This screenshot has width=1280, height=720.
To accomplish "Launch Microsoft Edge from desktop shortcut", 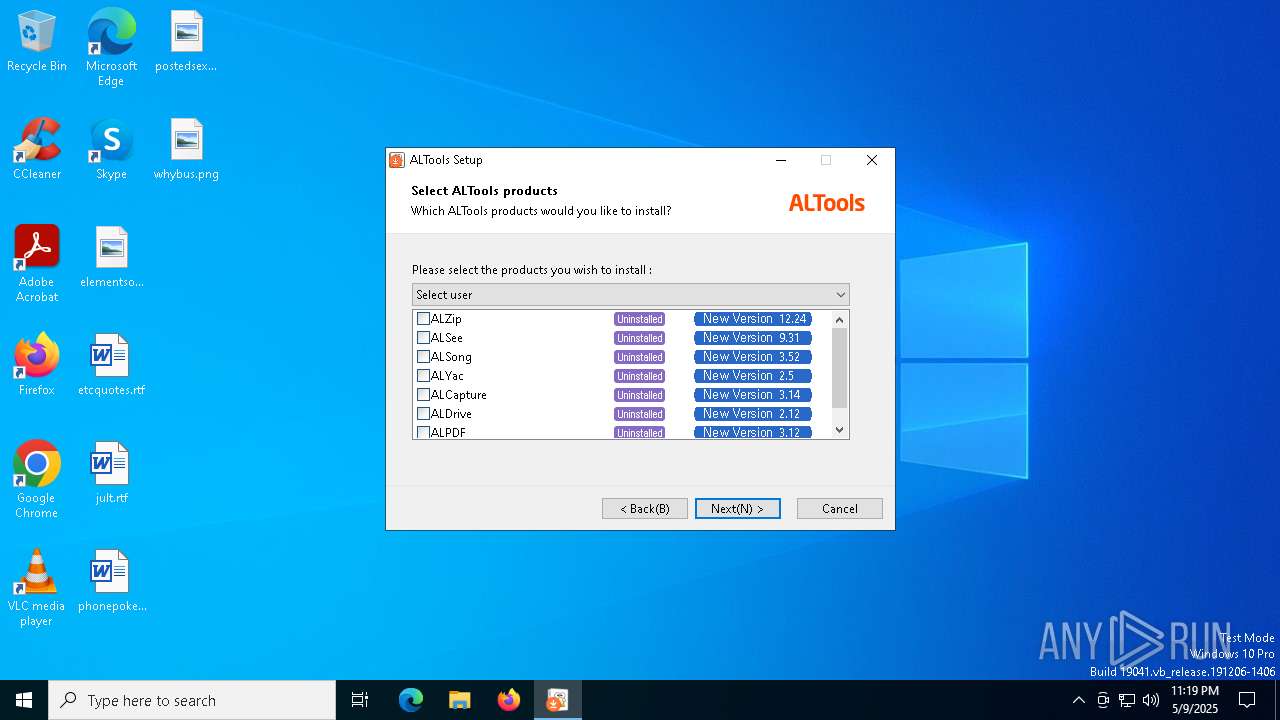I will pos(111,48).
